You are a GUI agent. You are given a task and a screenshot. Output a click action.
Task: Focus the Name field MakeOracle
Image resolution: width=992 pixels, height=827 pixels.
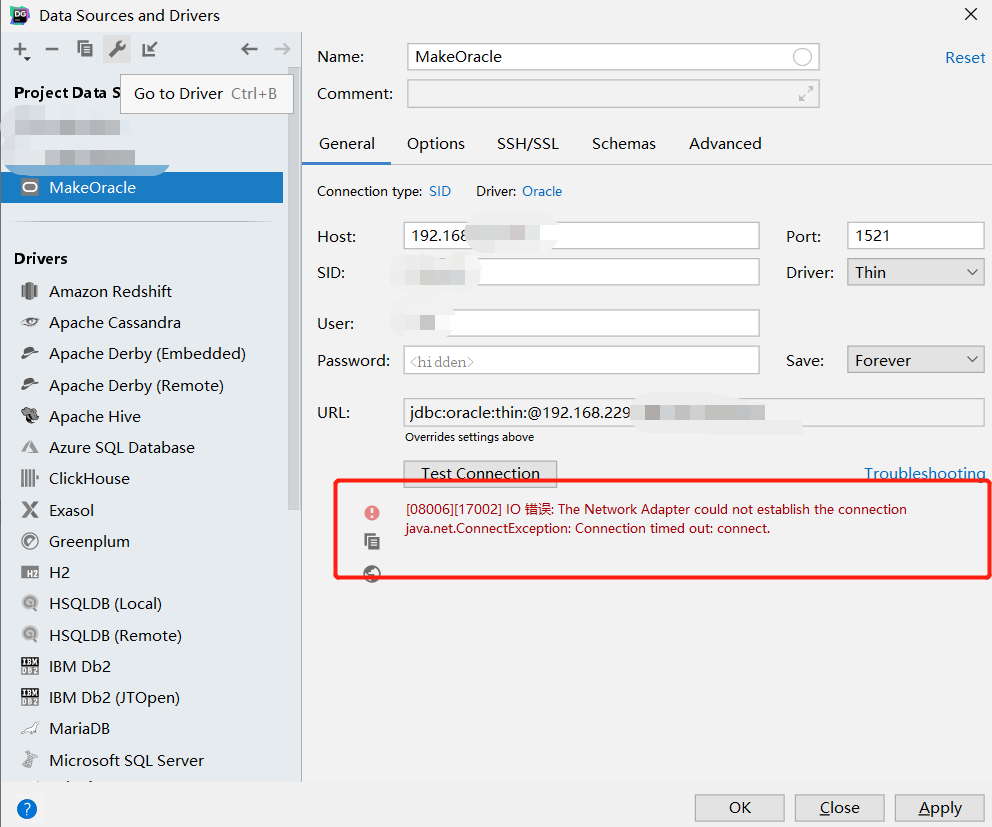613,57
